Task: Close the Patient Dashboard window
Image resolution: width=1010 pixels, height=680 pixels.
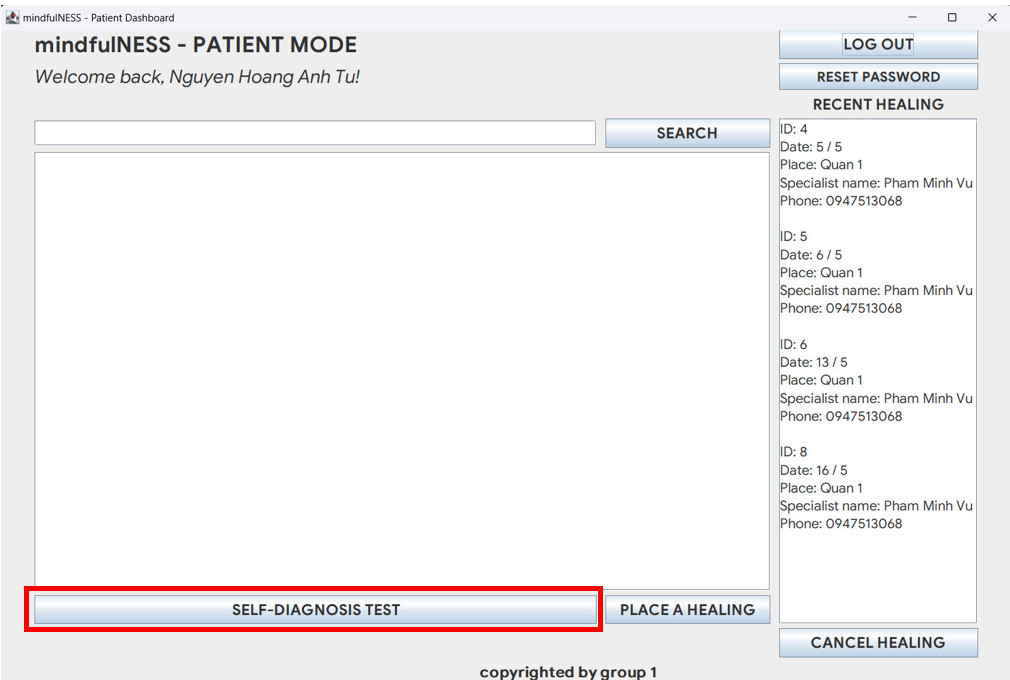Action: tap(992, 17)
